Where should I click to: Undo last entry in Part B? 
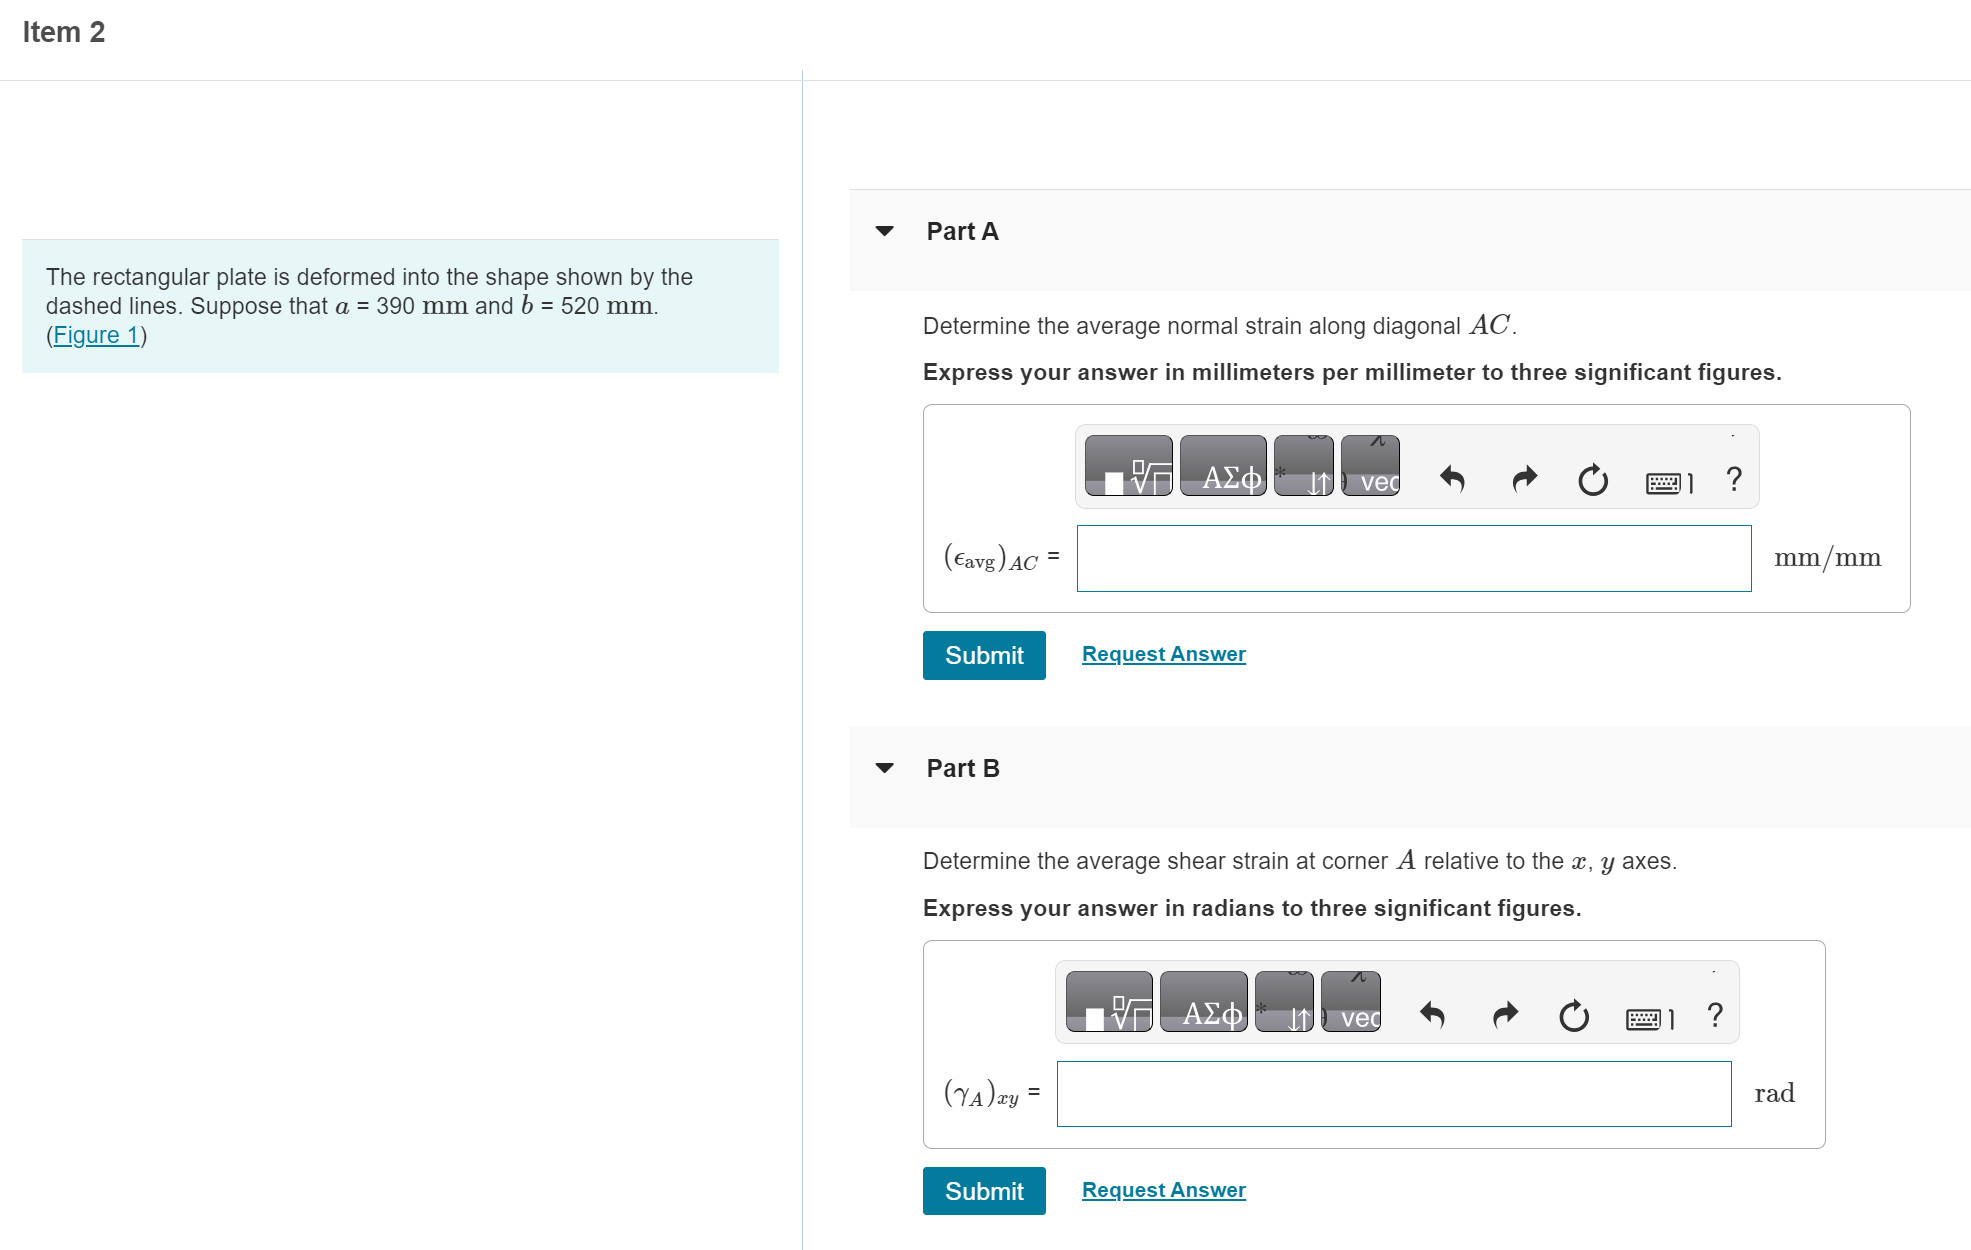coord(1432,1016)
